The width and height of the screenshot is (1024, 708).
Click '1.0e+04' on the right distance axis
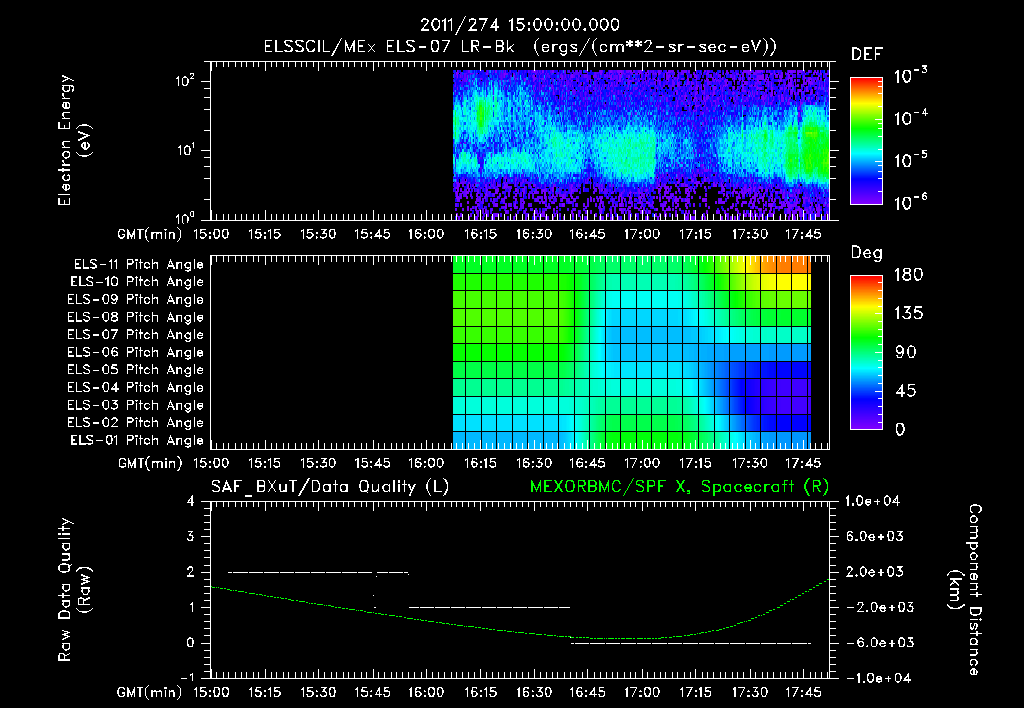click(x=872, y=502)
